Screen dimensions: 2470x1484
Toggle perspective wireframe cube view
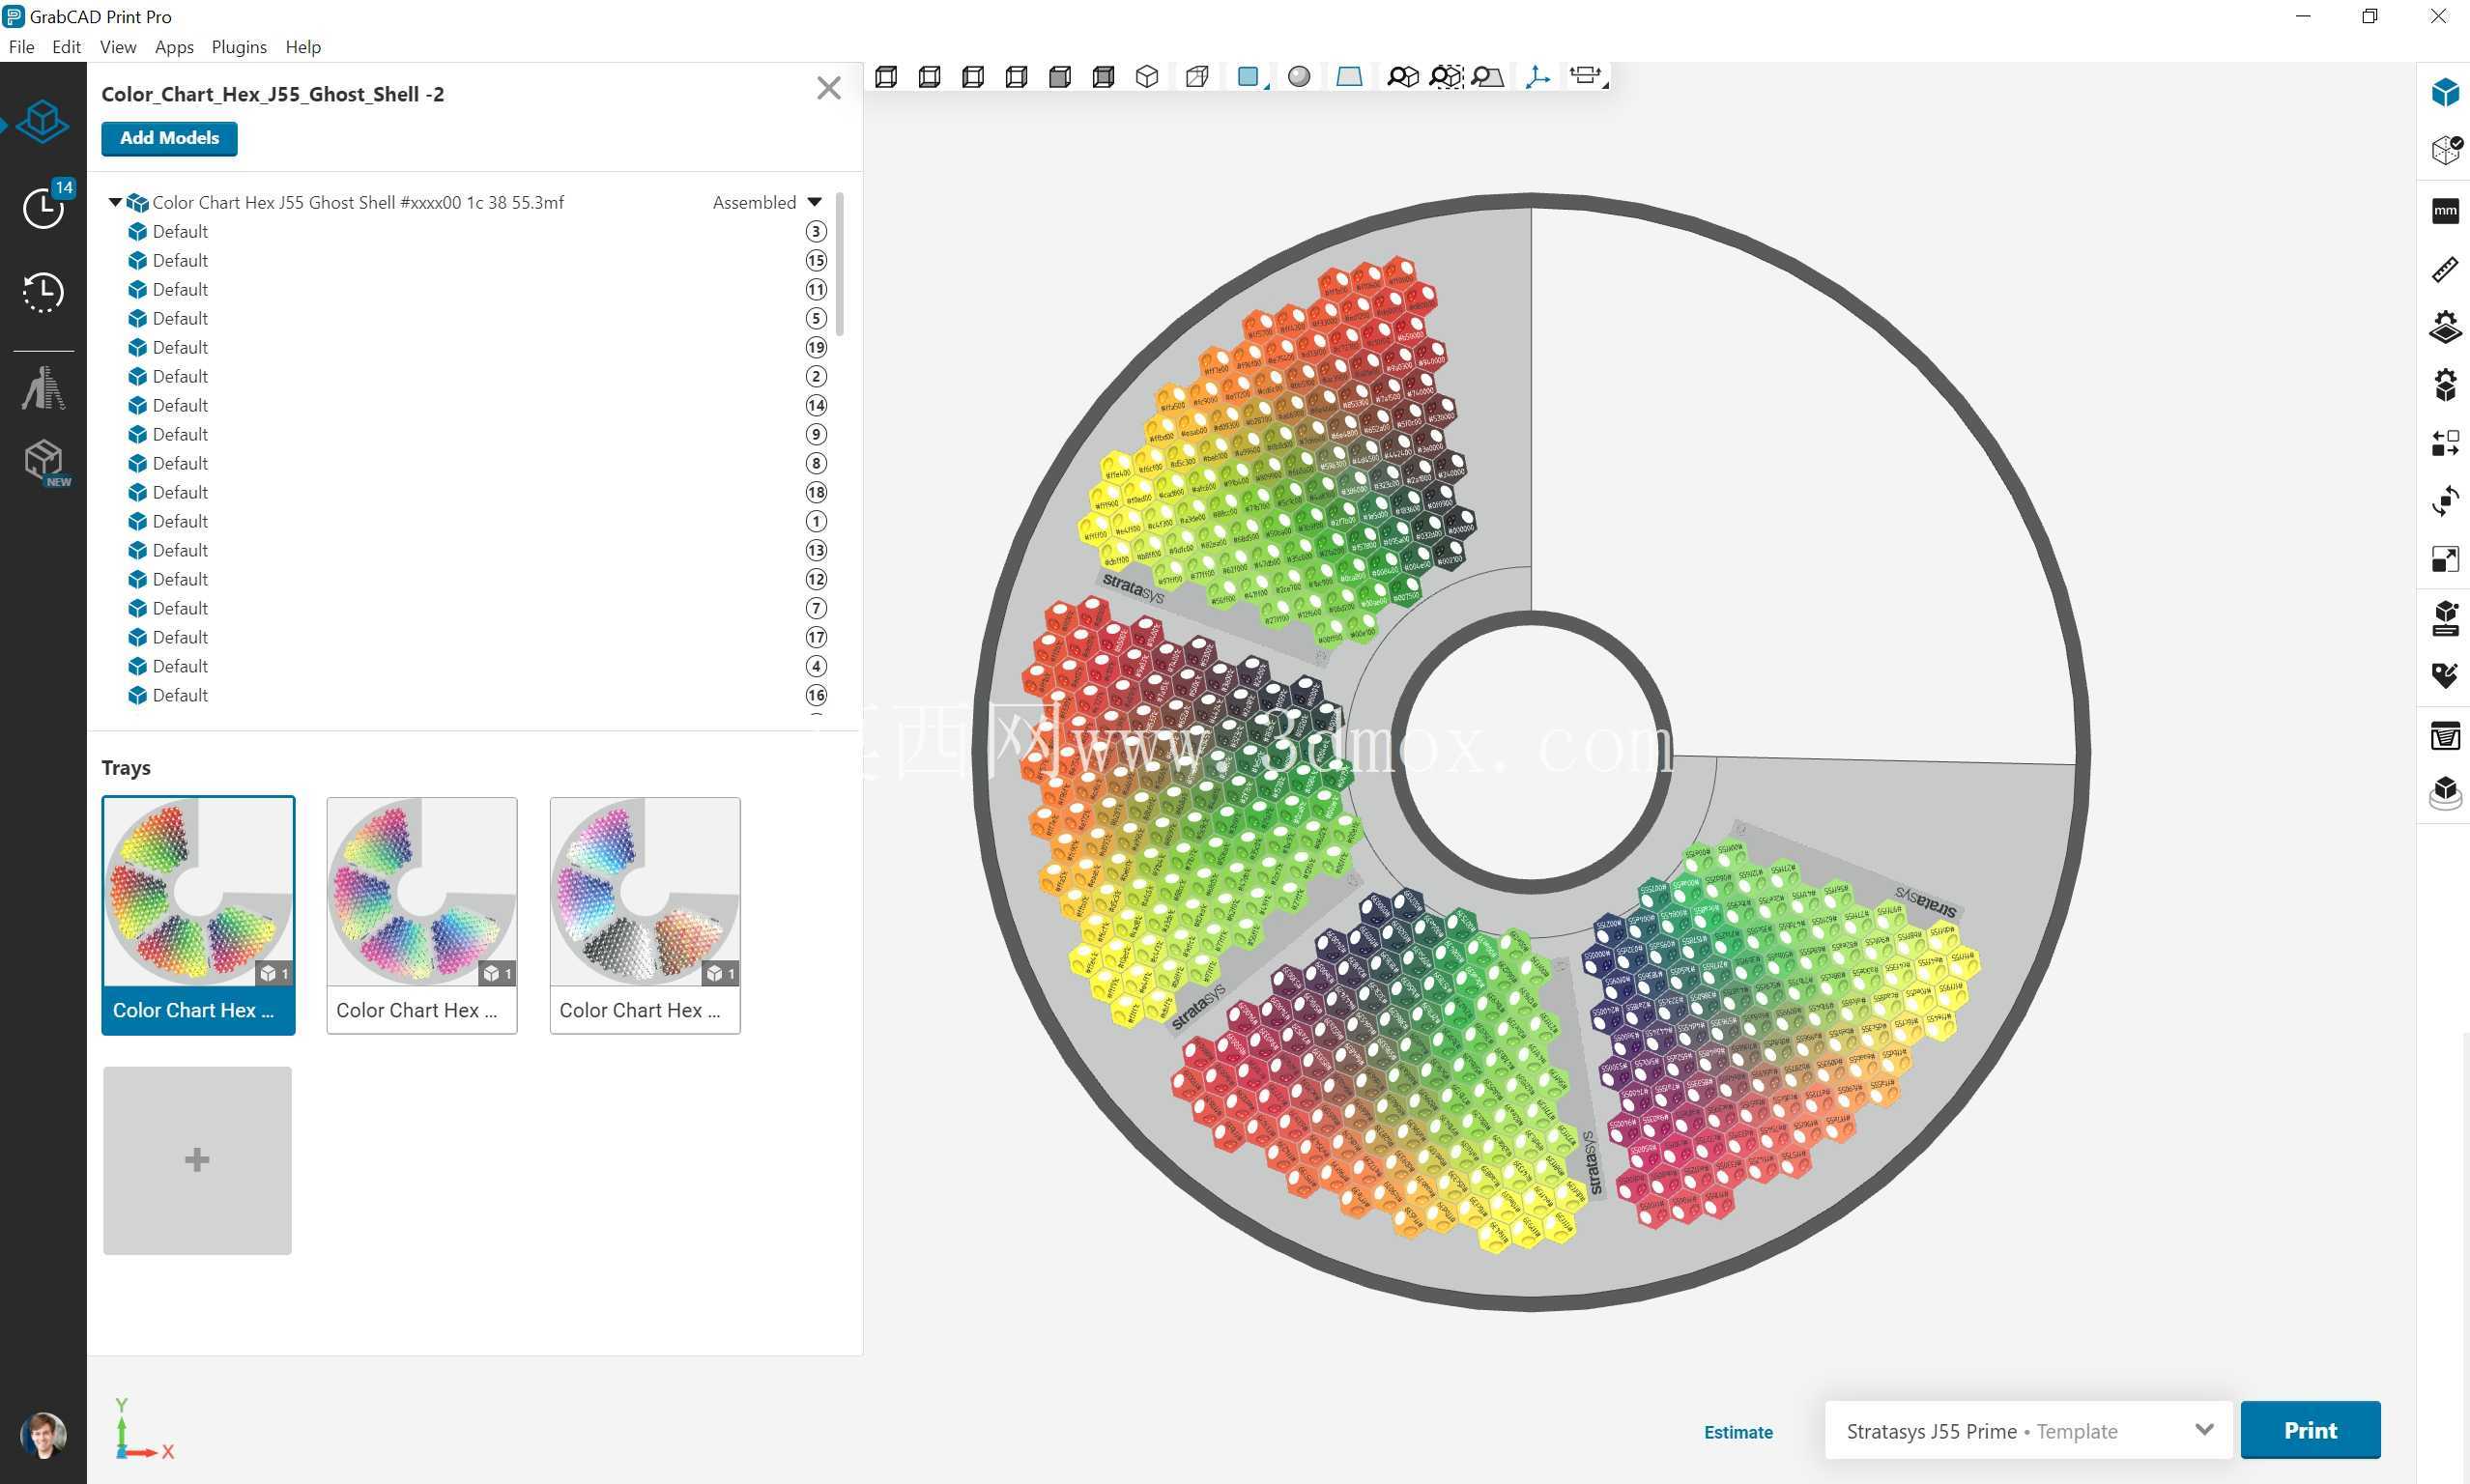point(1197,77)
